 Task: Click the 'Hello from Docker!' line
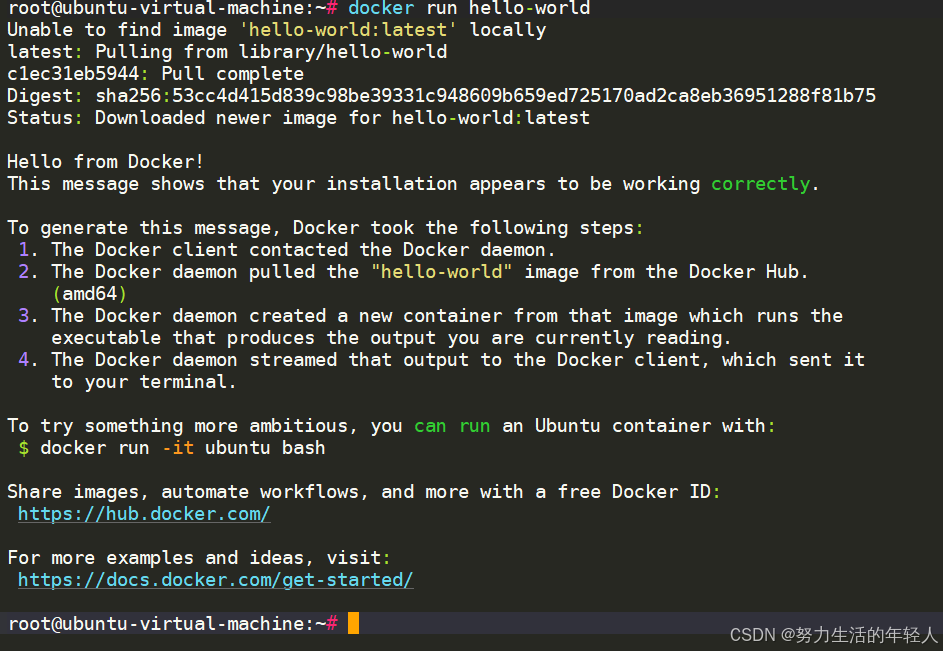(x=105, y=162)
